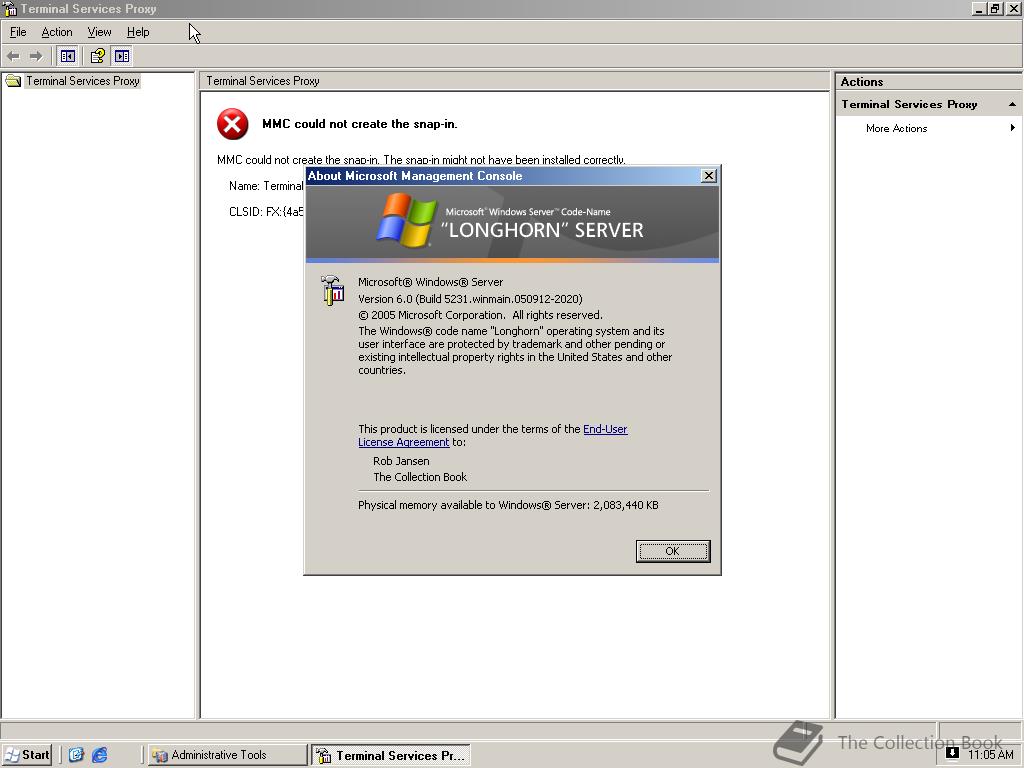Click the MMC toolbox icon in About dialog
1024x768 pixels.
(x=332, y=291)
